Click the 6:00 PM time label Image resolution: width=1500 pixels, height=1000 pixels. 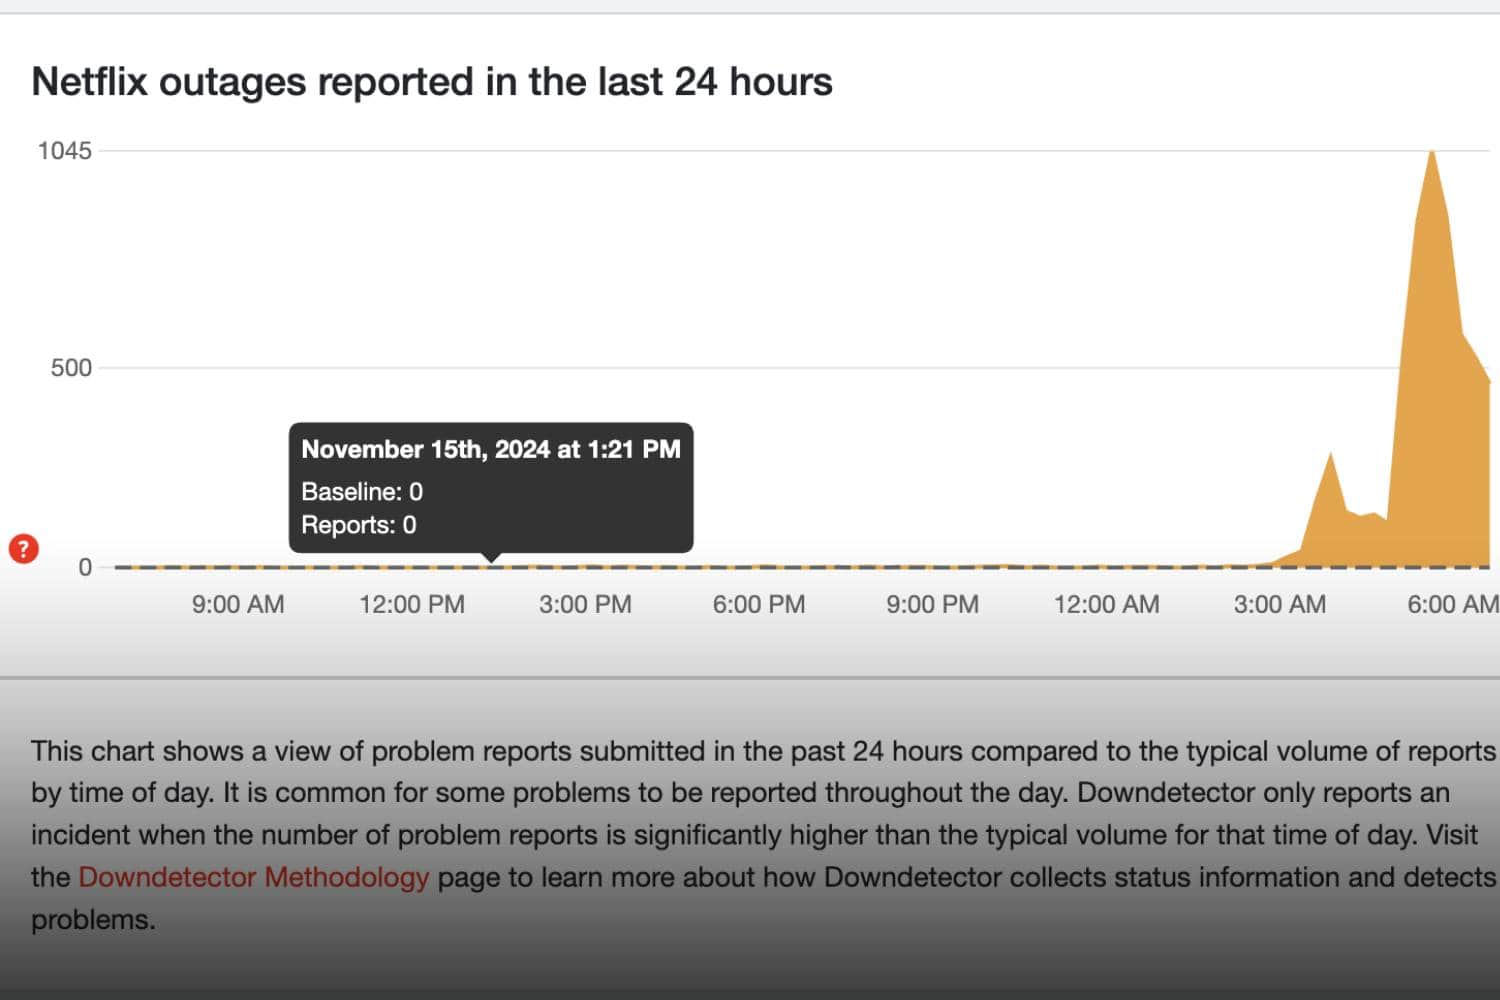point(758,604)
